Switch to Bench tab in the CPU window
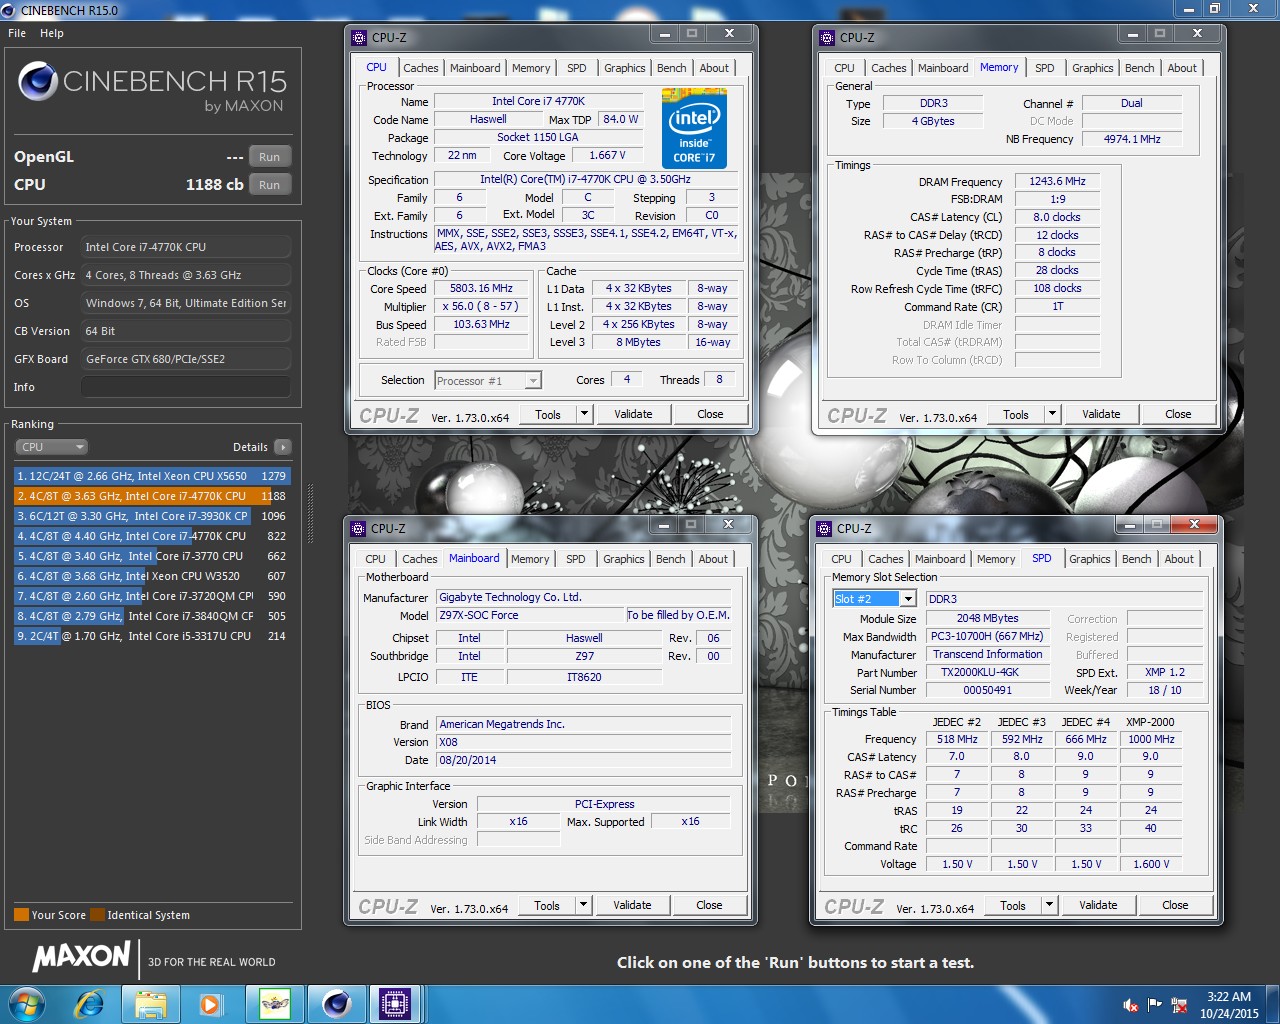Screen dimensions: 1280x1024 click(x=672, y=68)
